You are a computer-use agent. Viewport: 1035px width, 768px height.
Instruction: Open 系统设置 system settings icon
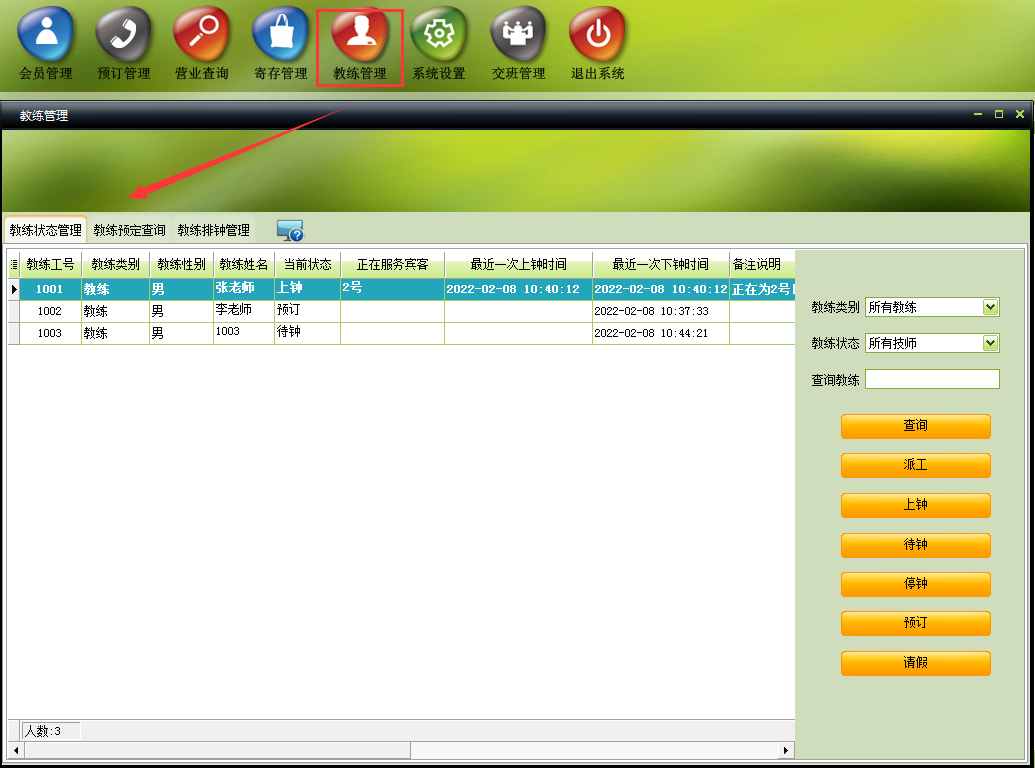[x=439, y=45]
